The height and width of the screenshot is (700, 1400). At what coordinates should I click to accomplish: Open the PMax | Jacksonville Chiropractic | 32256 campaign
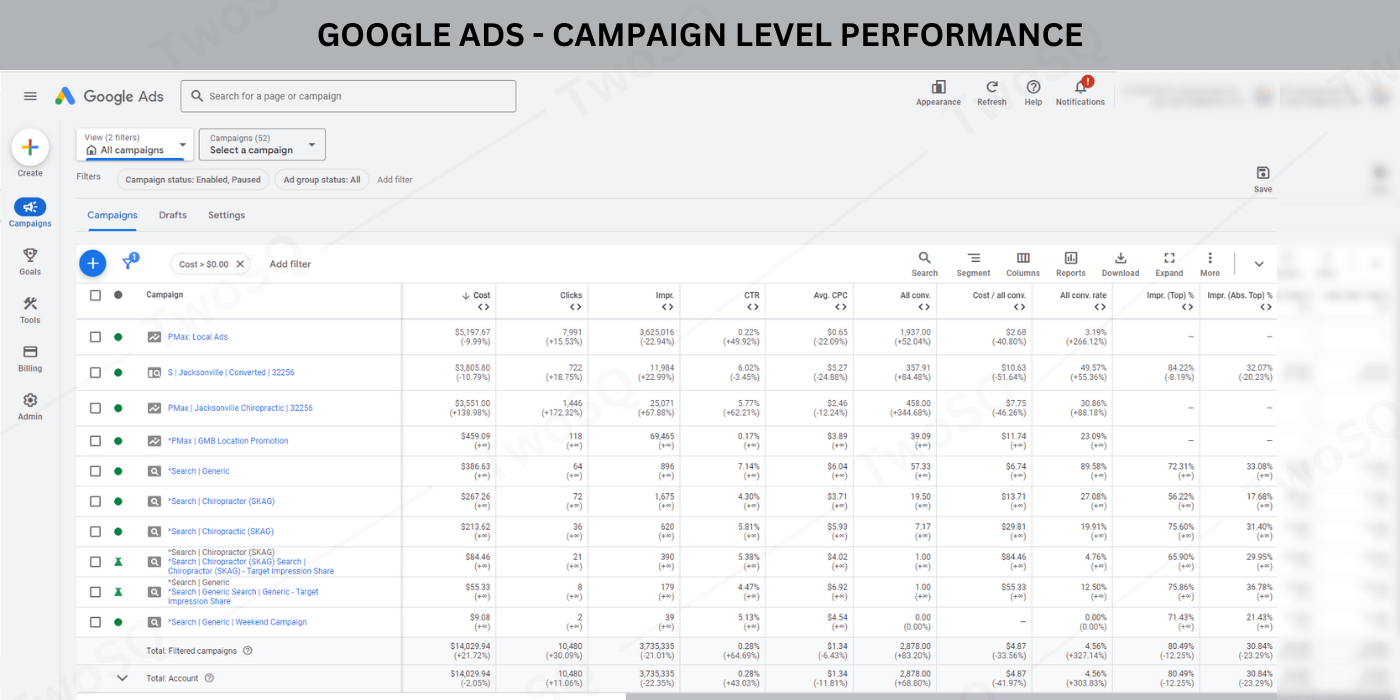click(x=240, y=408)
